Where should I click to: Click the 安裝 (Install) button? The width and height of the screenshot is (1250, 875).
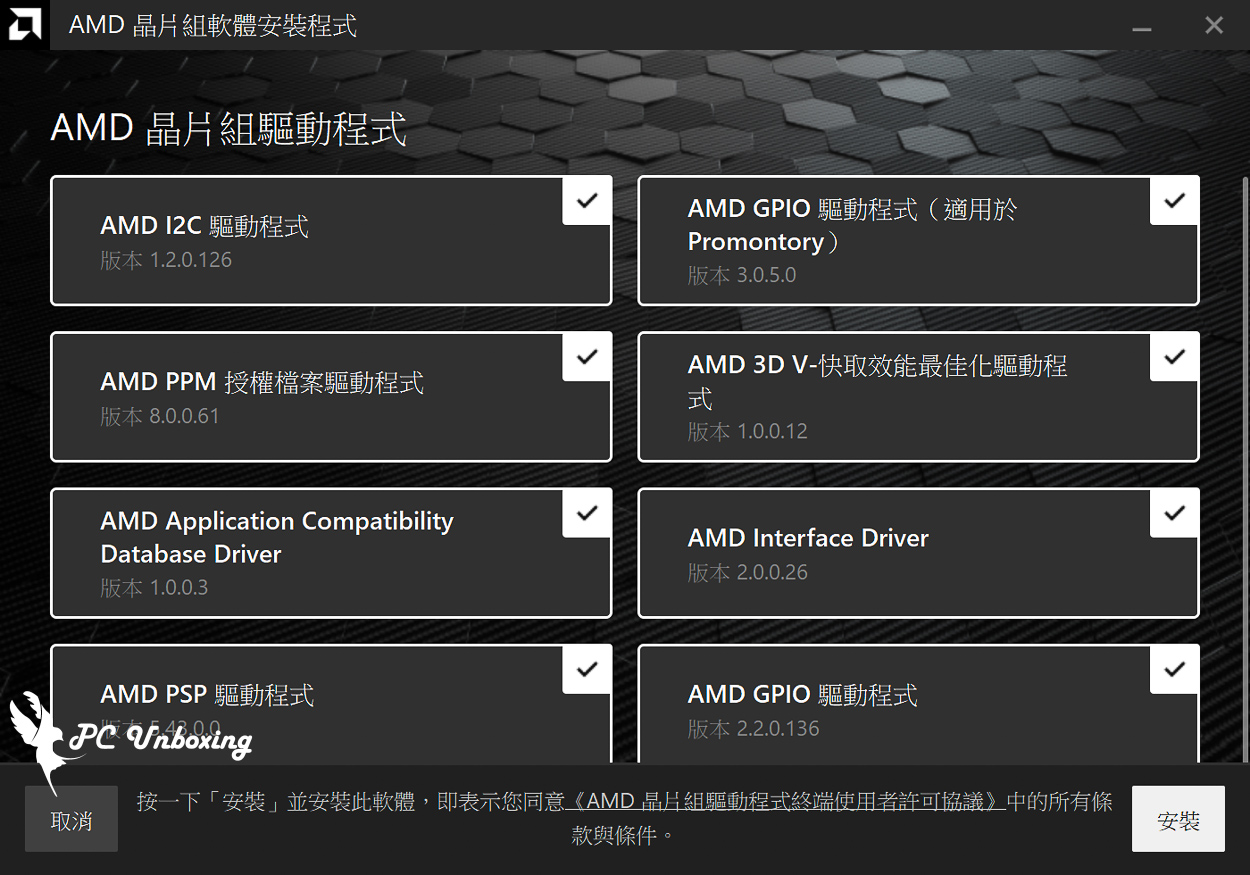click(1177, 820)
